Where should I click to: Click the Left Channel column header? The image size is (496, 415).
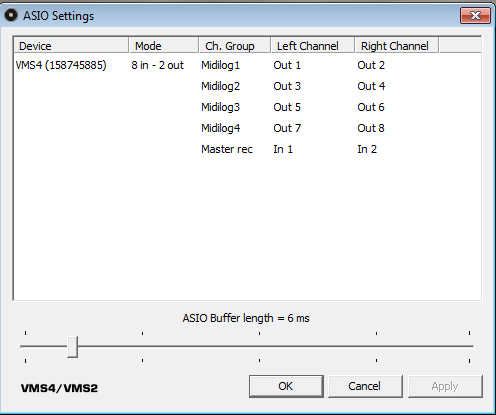(x=313, y=46)
